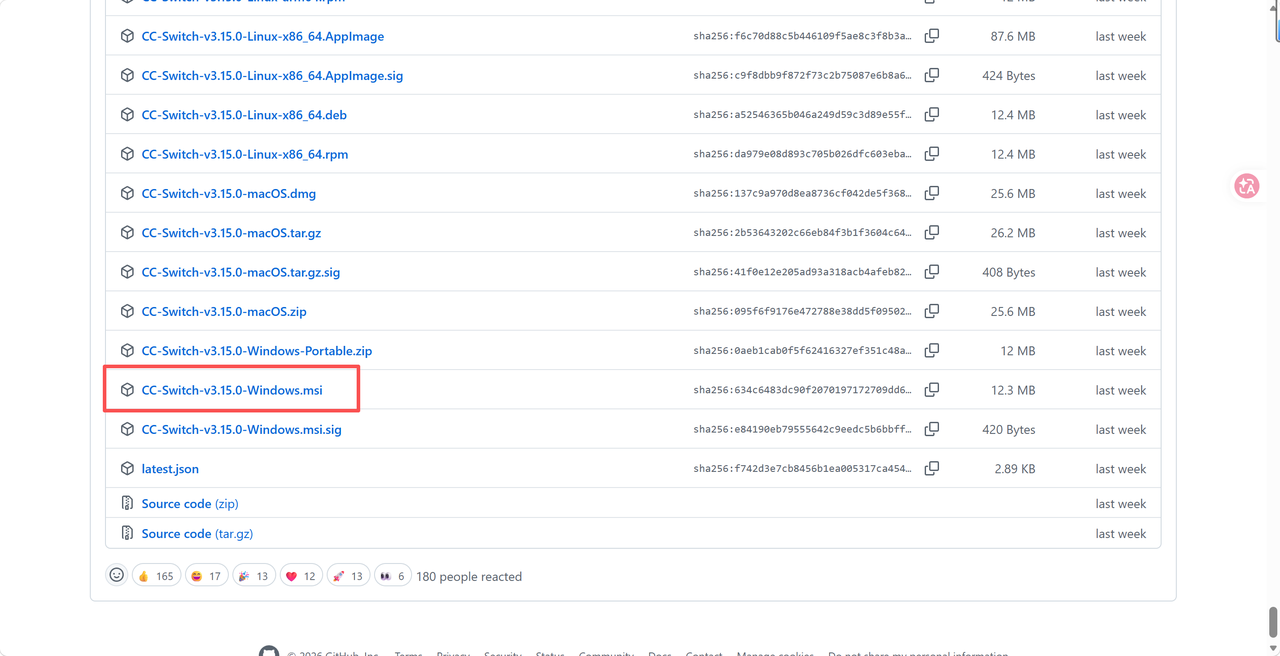1280x656 pixels.
Task: Toggle the rocket reaction (13)
Action: coord(348,576)
